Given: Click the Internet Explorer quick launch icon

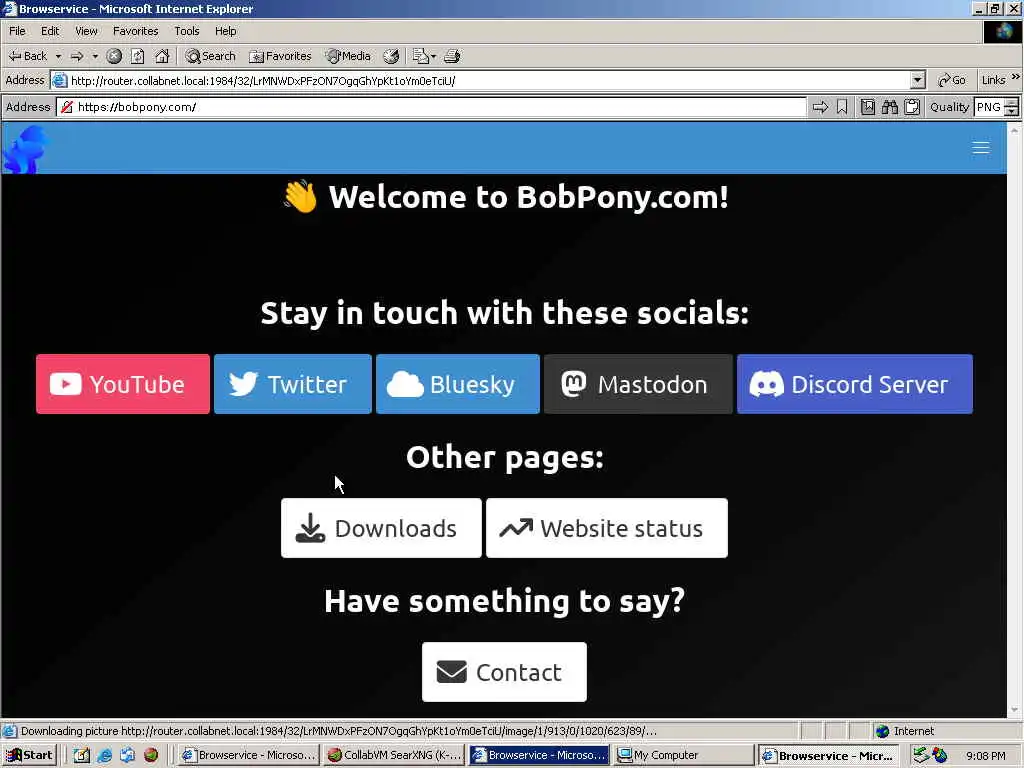Looking at the screenshot, I should coord(104,756).
